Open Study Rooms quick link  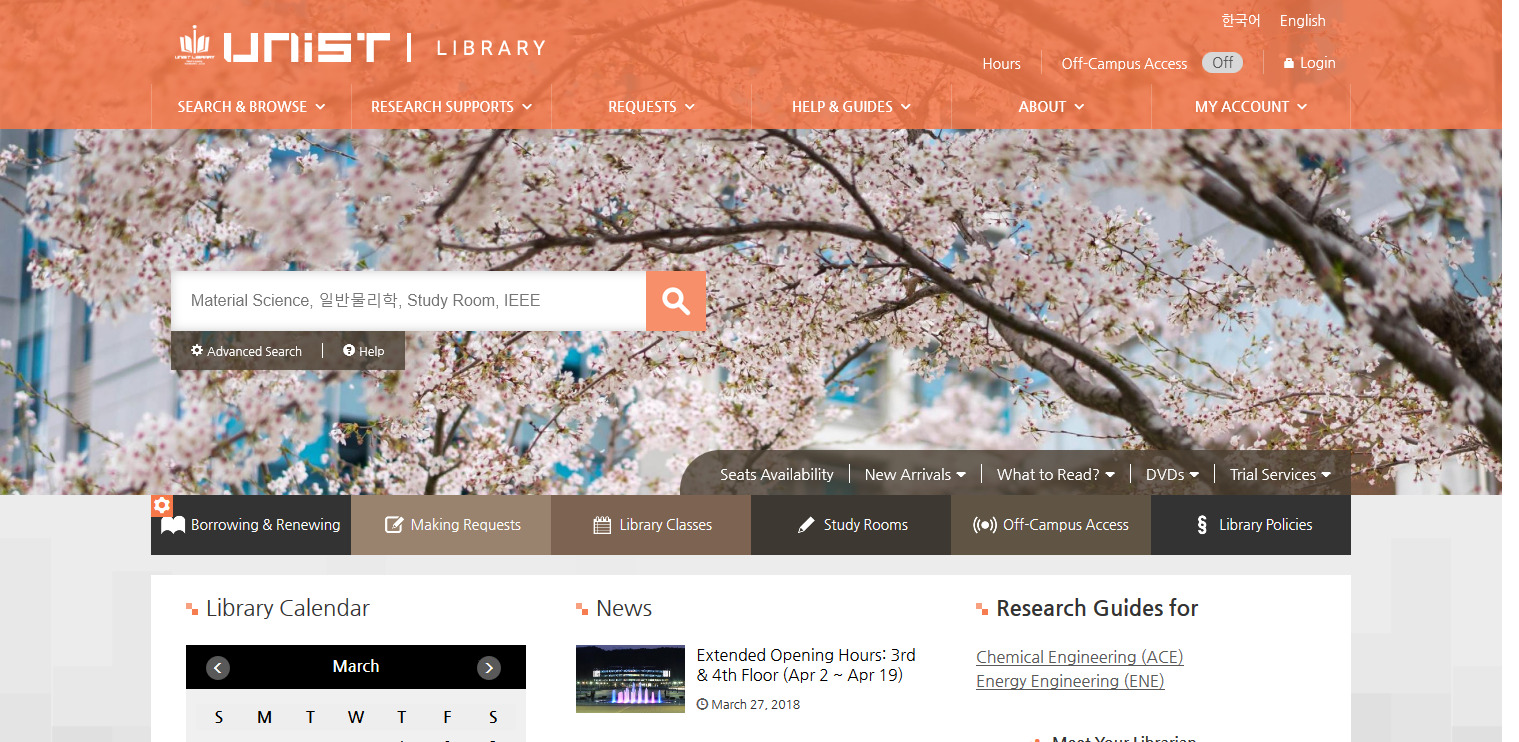pyautogui.click(x=851, y=525)
